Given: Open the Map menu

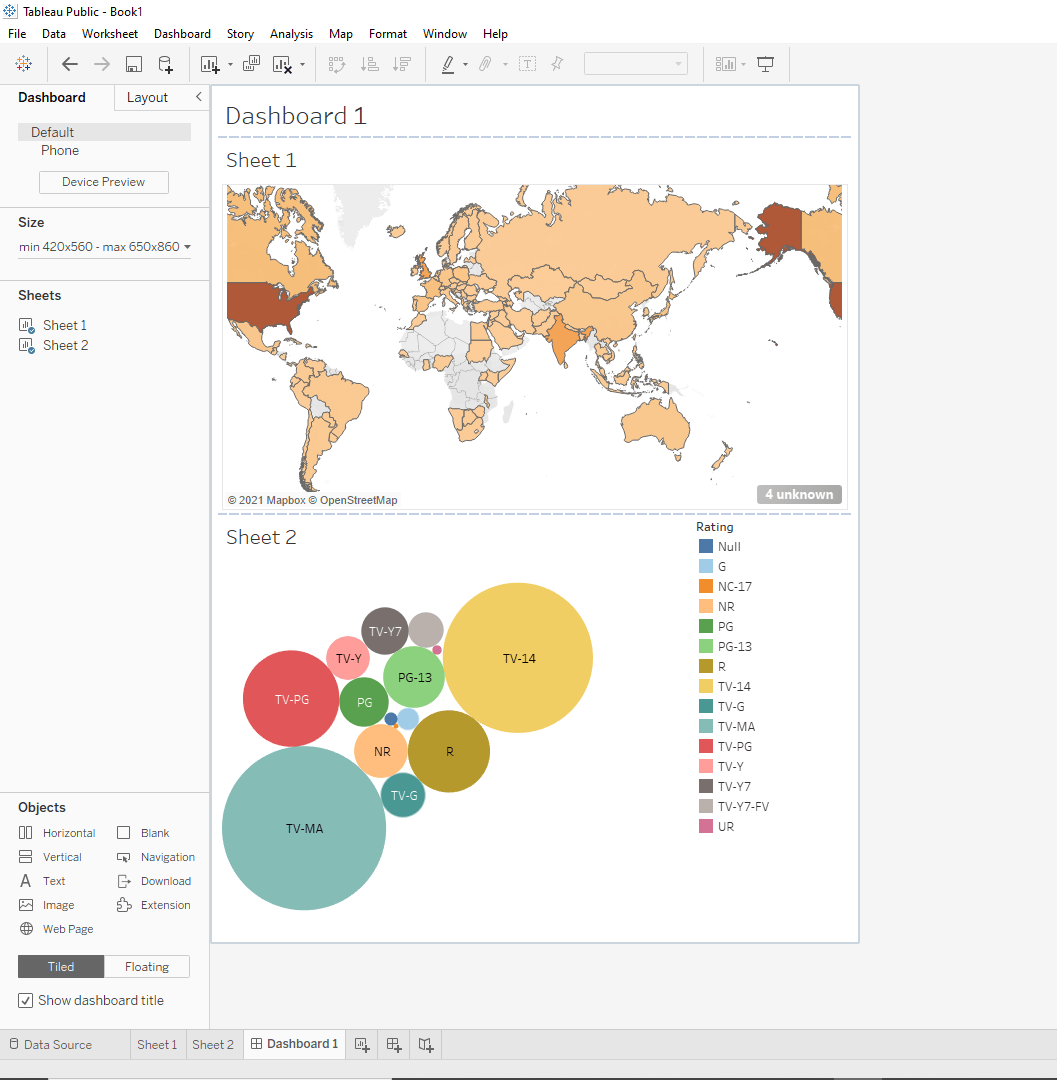Looking at the screenshot, I should (340, 33).
